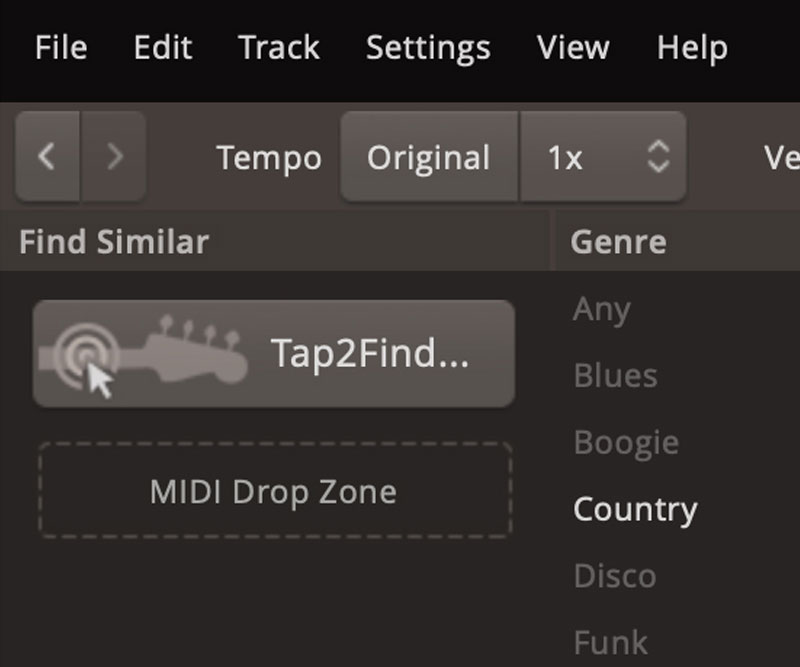Select the Funk genre filter

click(610, 641)
